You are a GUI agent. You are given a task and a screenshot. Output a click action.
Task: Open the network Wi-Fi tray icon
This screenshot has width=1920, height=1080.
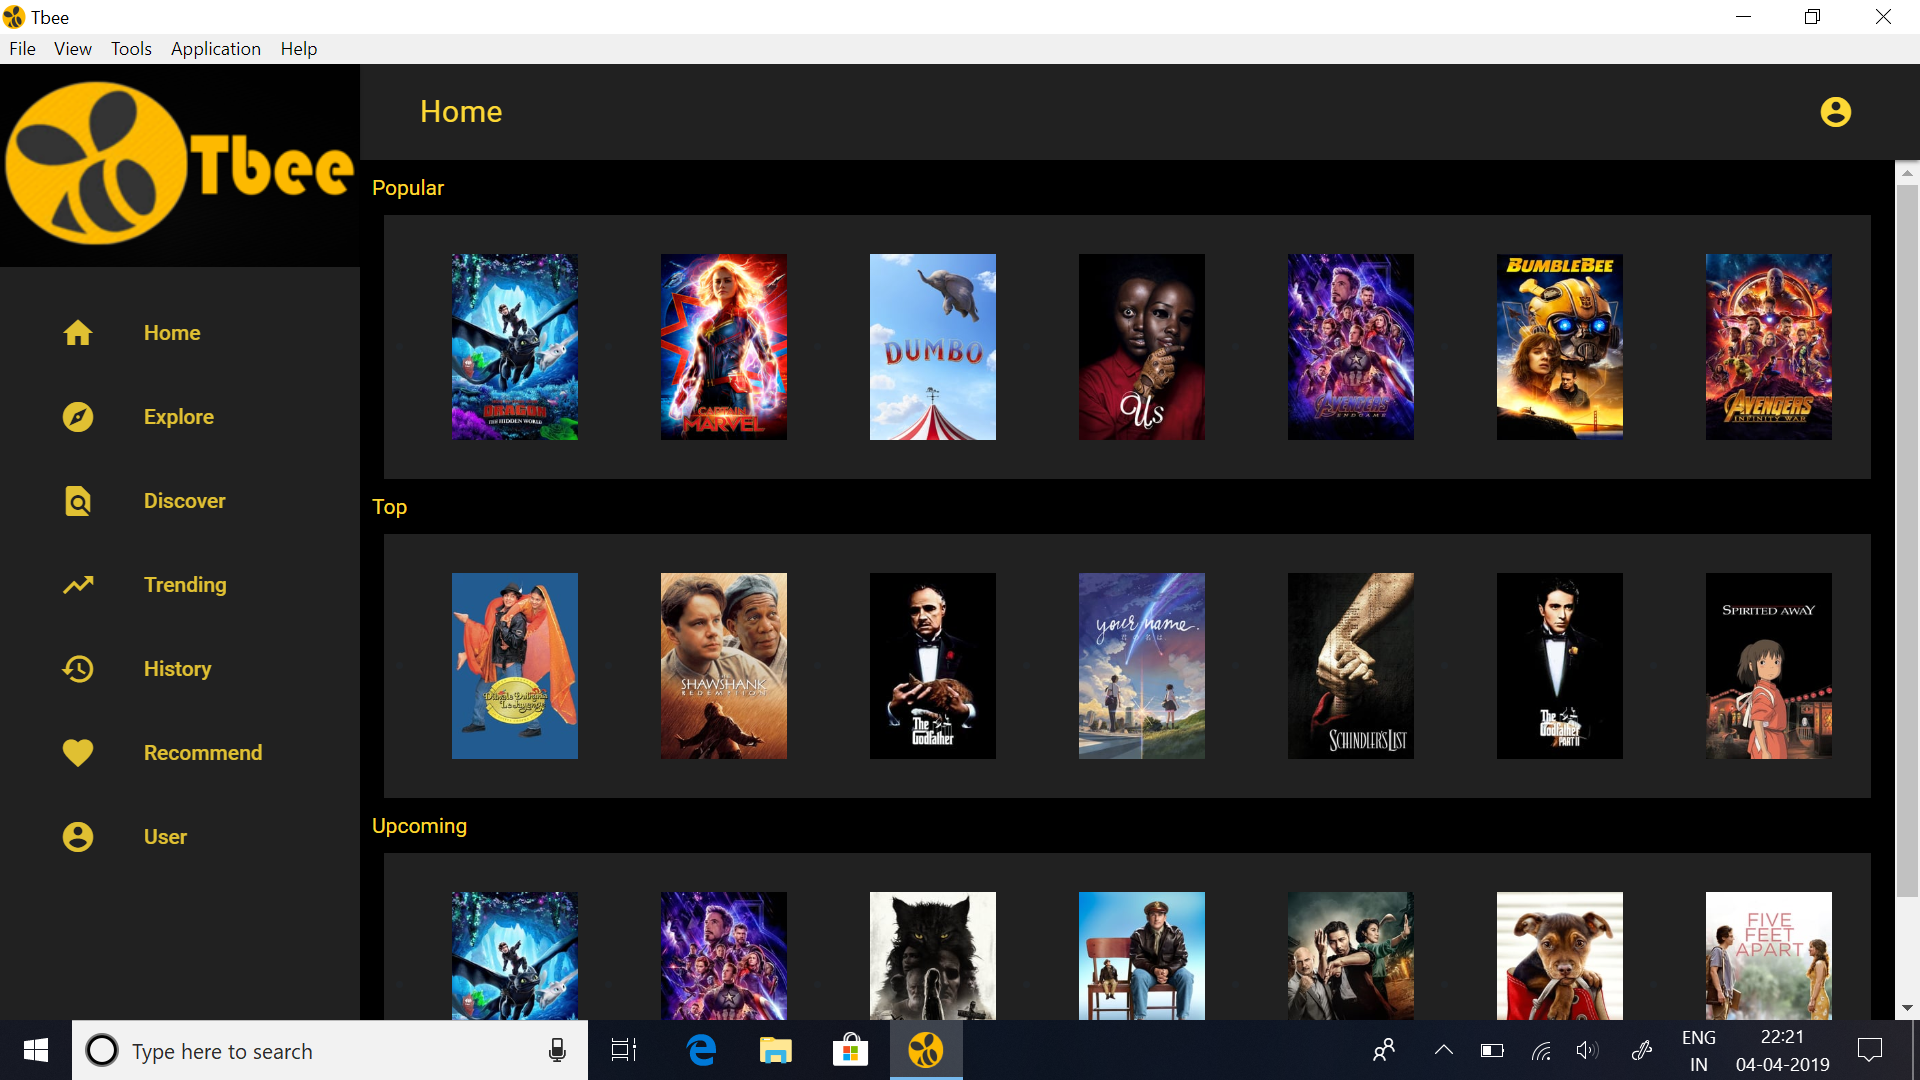(1541, 1050)
